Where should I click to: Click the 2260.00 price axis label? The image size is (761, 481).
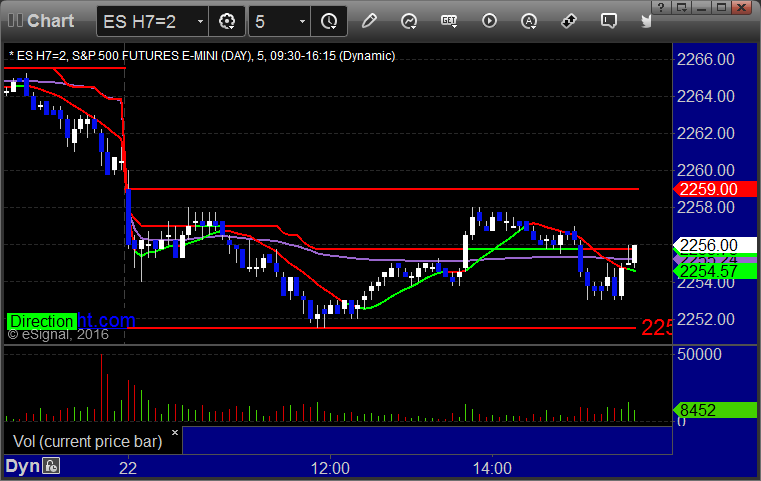pyautogui.click(x=706, y=170)
